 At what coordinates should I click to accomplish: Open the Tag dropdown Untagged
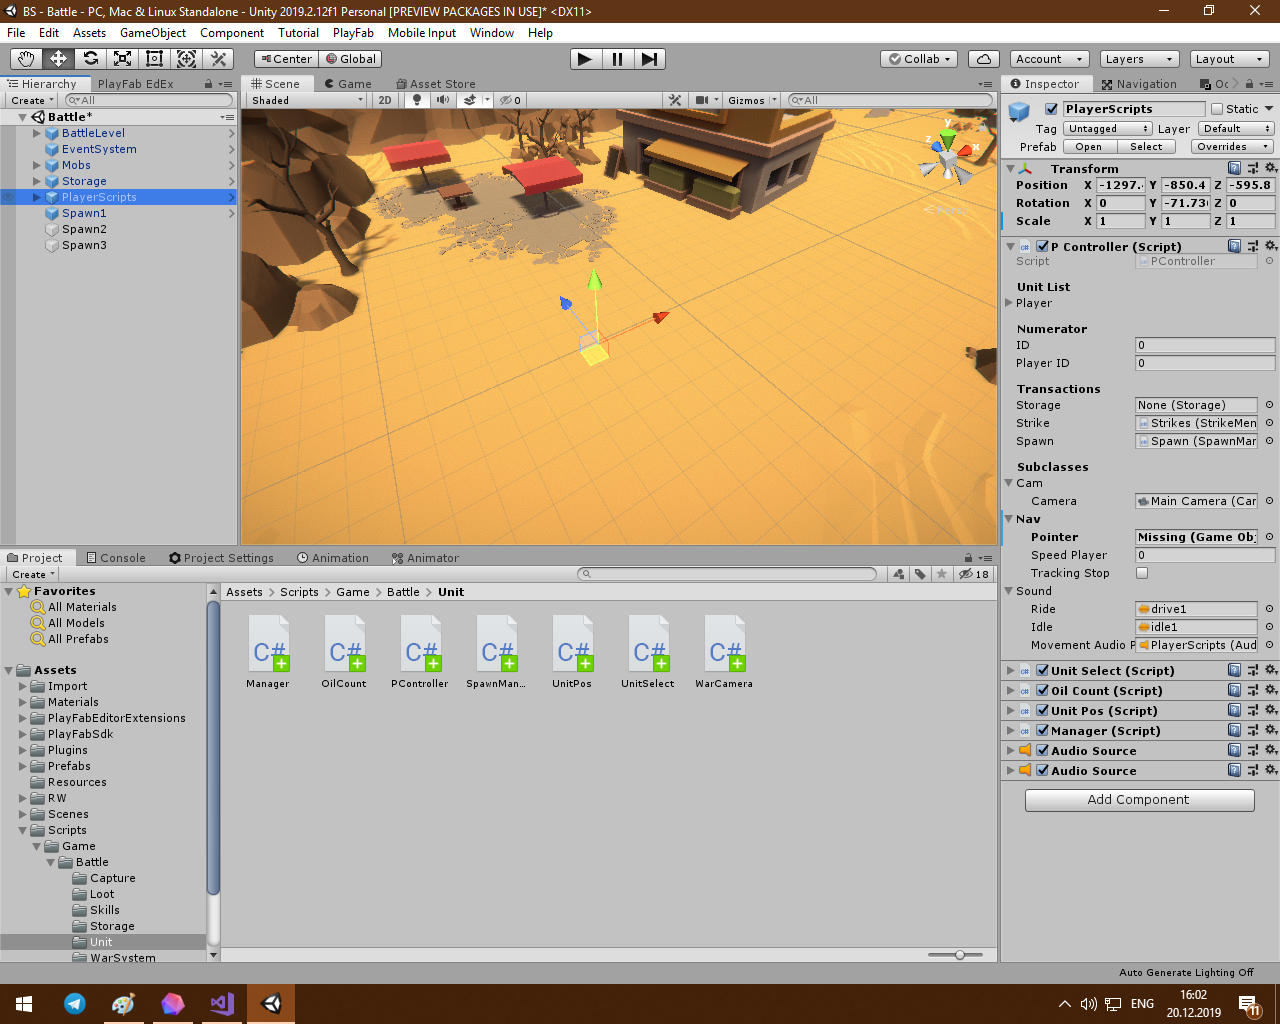point(1108,129)
